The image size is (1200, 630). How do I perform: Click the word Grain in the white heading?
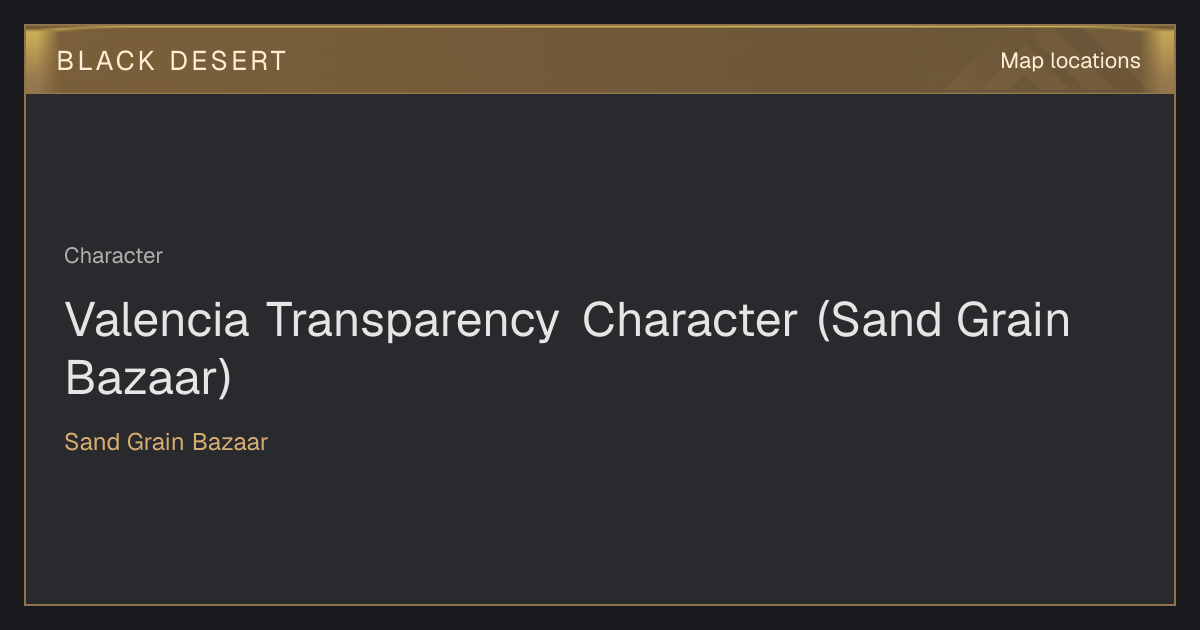click(x=1014, y=320)
